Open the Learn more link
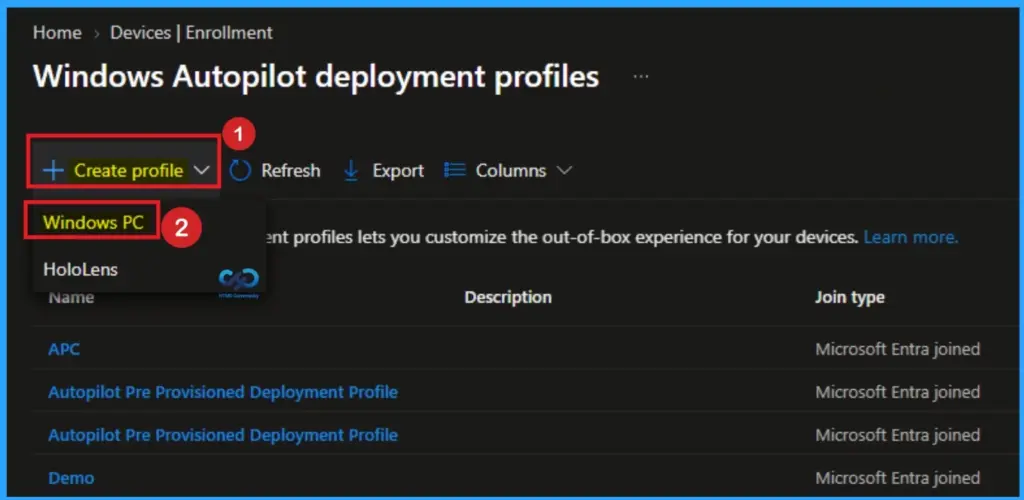The height and width of the screenshot is (500, 1024). click(911, 237)
